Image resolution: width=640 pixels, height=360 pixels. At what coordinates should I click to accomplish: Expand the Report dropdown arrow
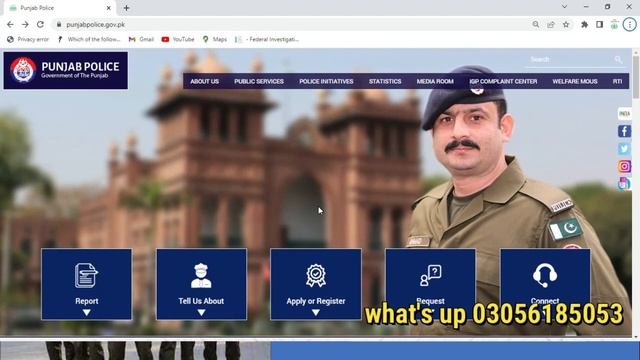click(87, 313)
